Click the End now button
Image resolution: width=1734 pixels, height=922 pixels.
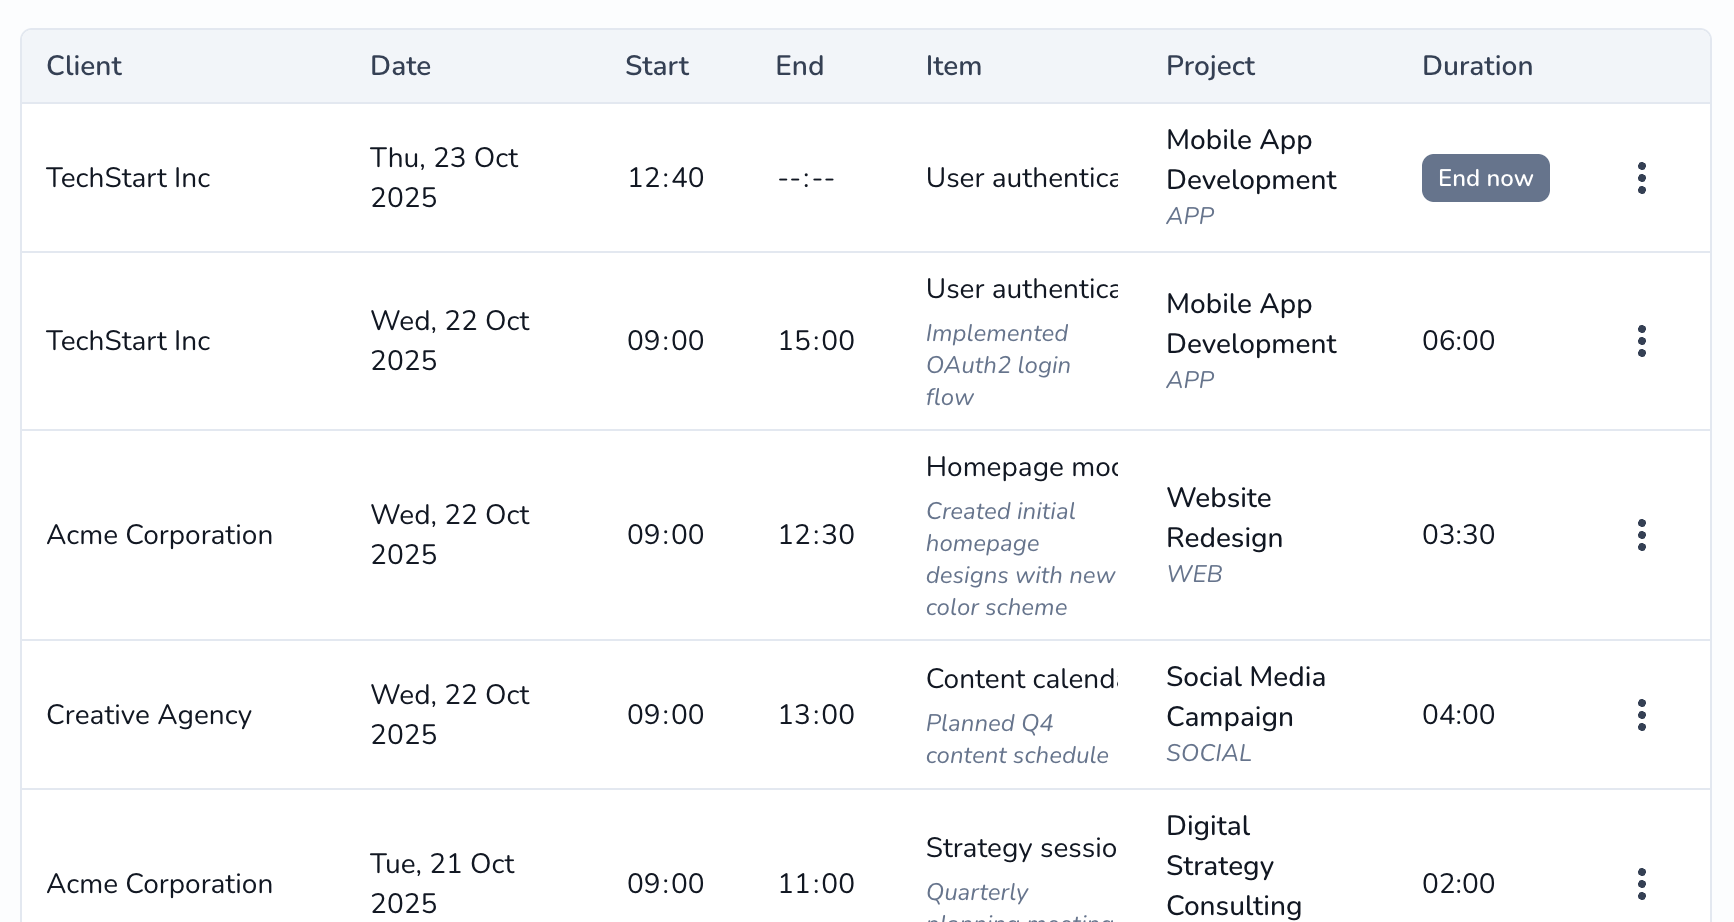(x=1485, y=177)
